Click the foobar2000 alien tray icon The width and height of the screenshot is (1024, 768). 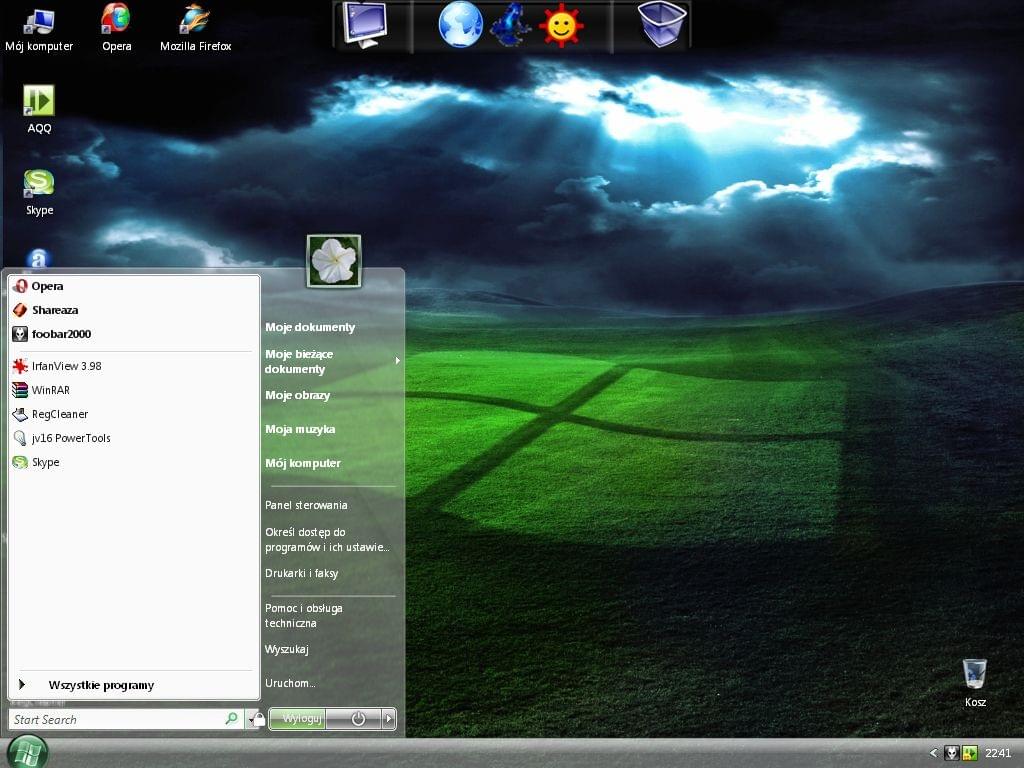(x=952, y=753)
